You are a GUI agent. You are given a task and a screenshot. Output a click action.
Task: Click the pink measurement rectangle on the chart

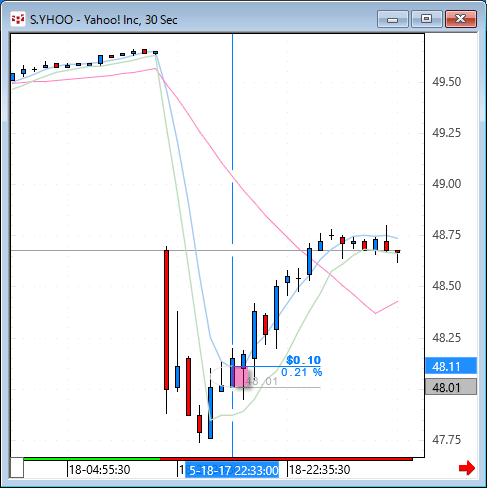tap(240, 376)
